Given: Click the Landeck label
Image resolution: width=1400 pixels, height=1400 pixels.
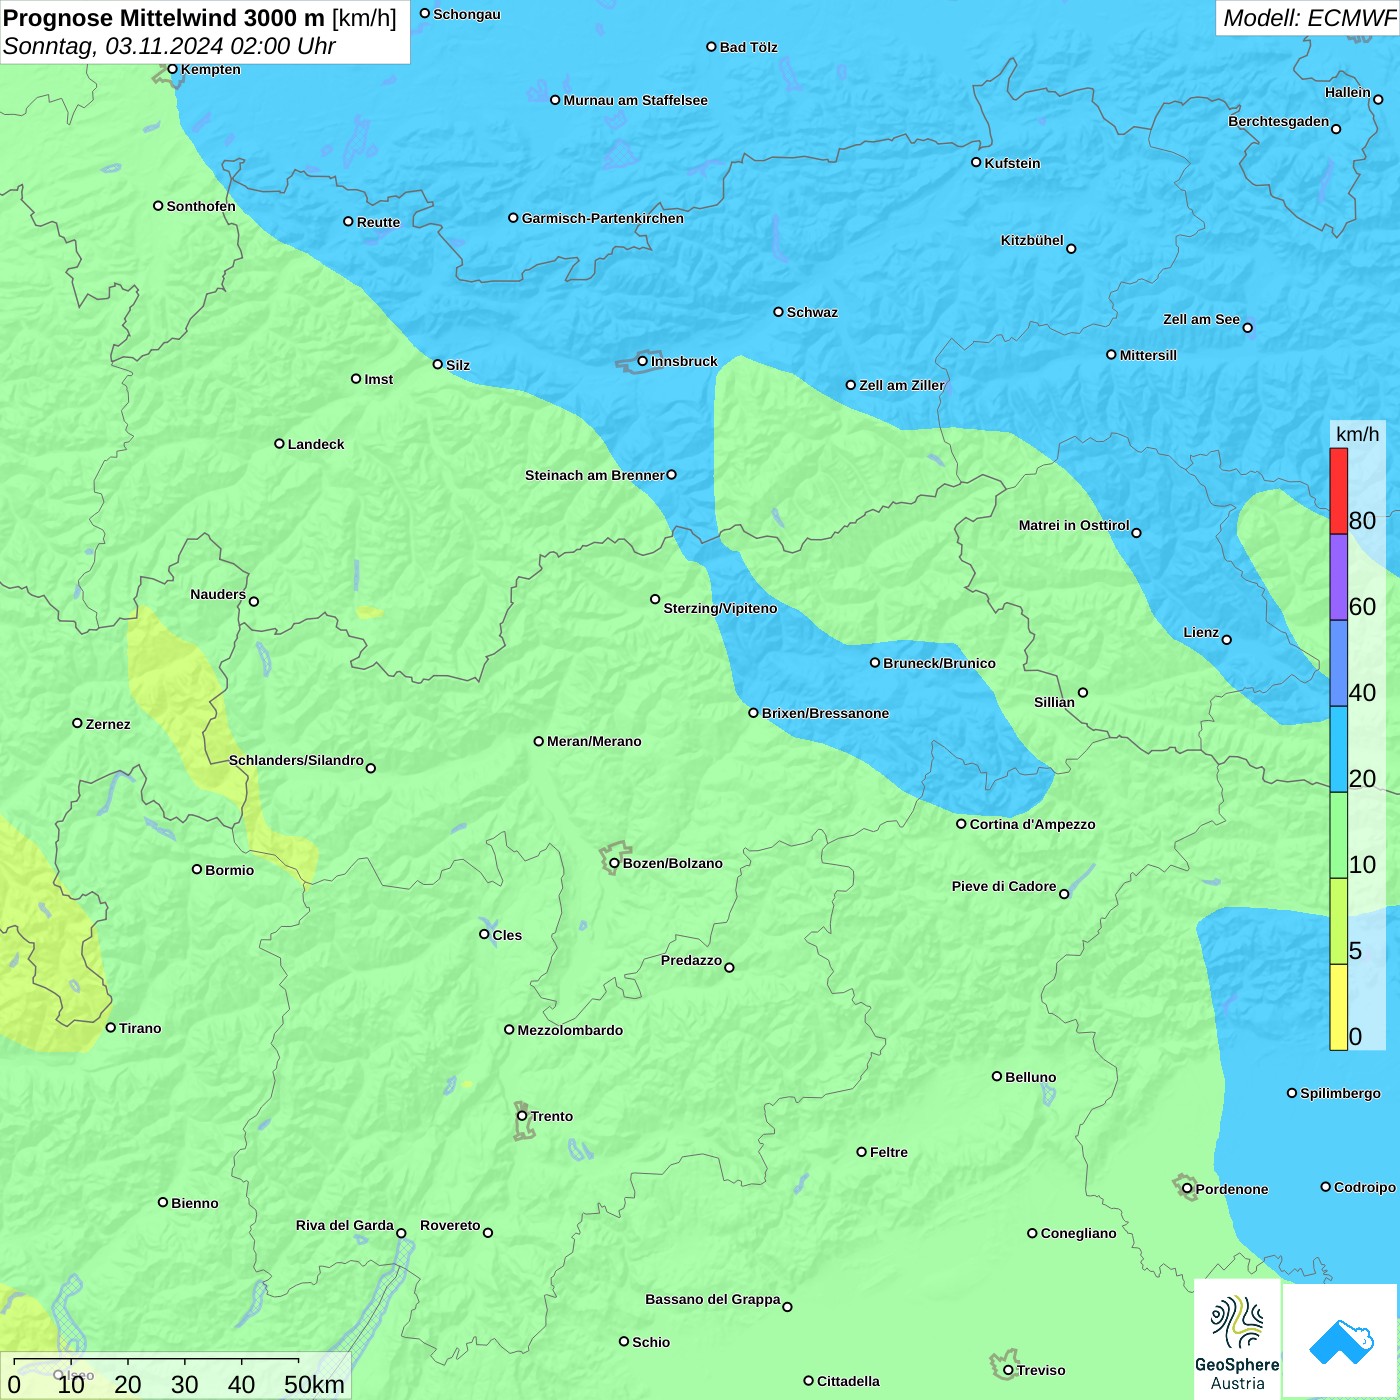Looking at the screenshot, I should click(316, 444).
